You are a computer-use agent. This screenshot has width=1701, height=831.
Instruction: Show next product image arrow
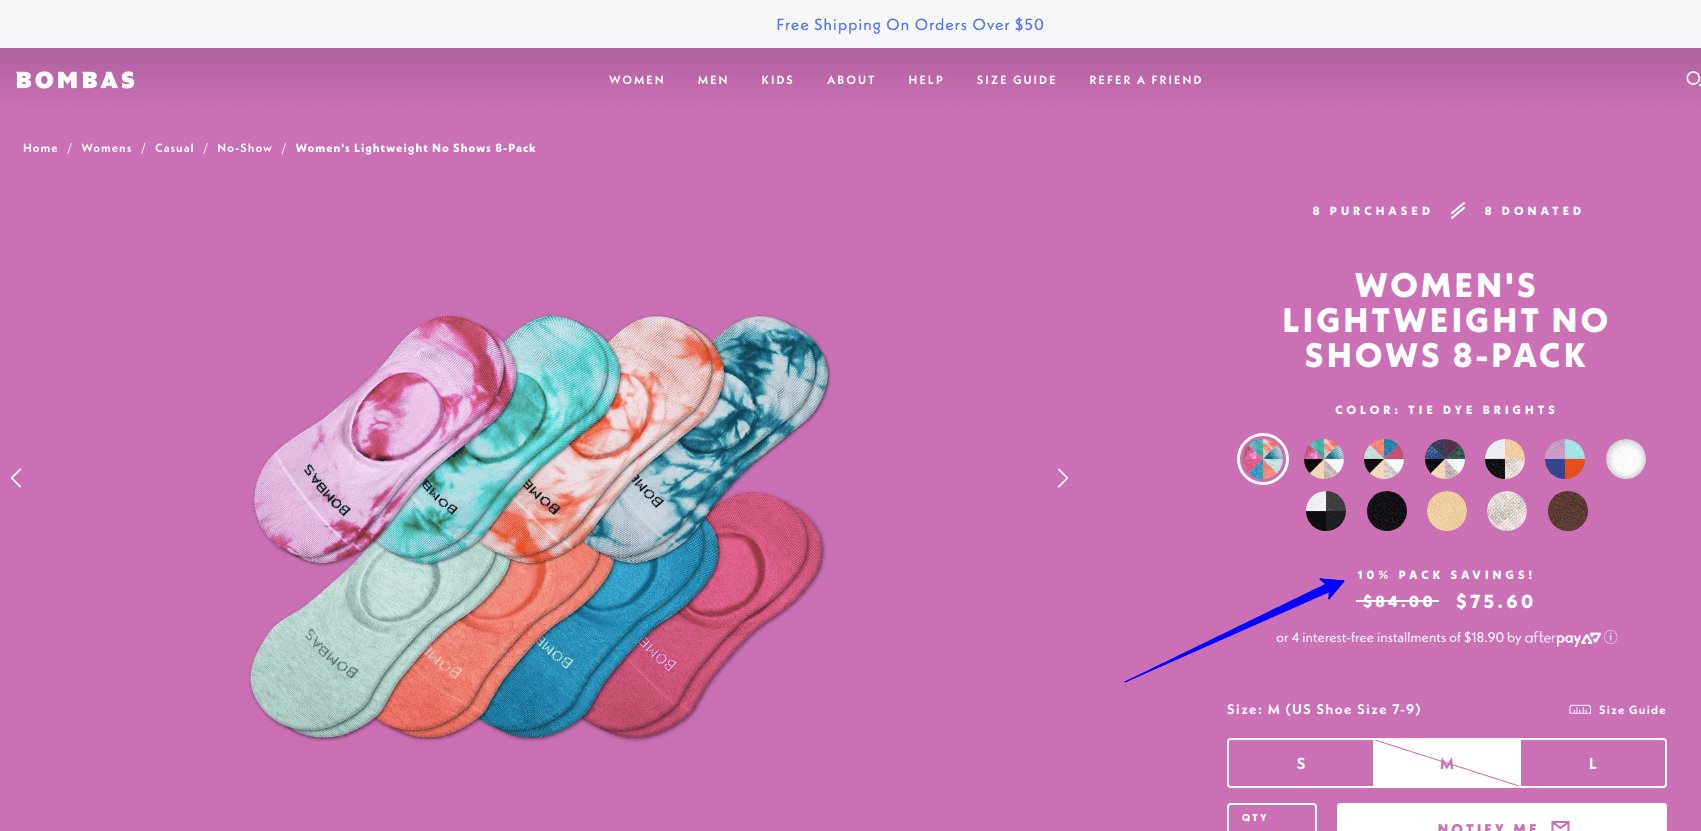click(x=1062, y=478)
